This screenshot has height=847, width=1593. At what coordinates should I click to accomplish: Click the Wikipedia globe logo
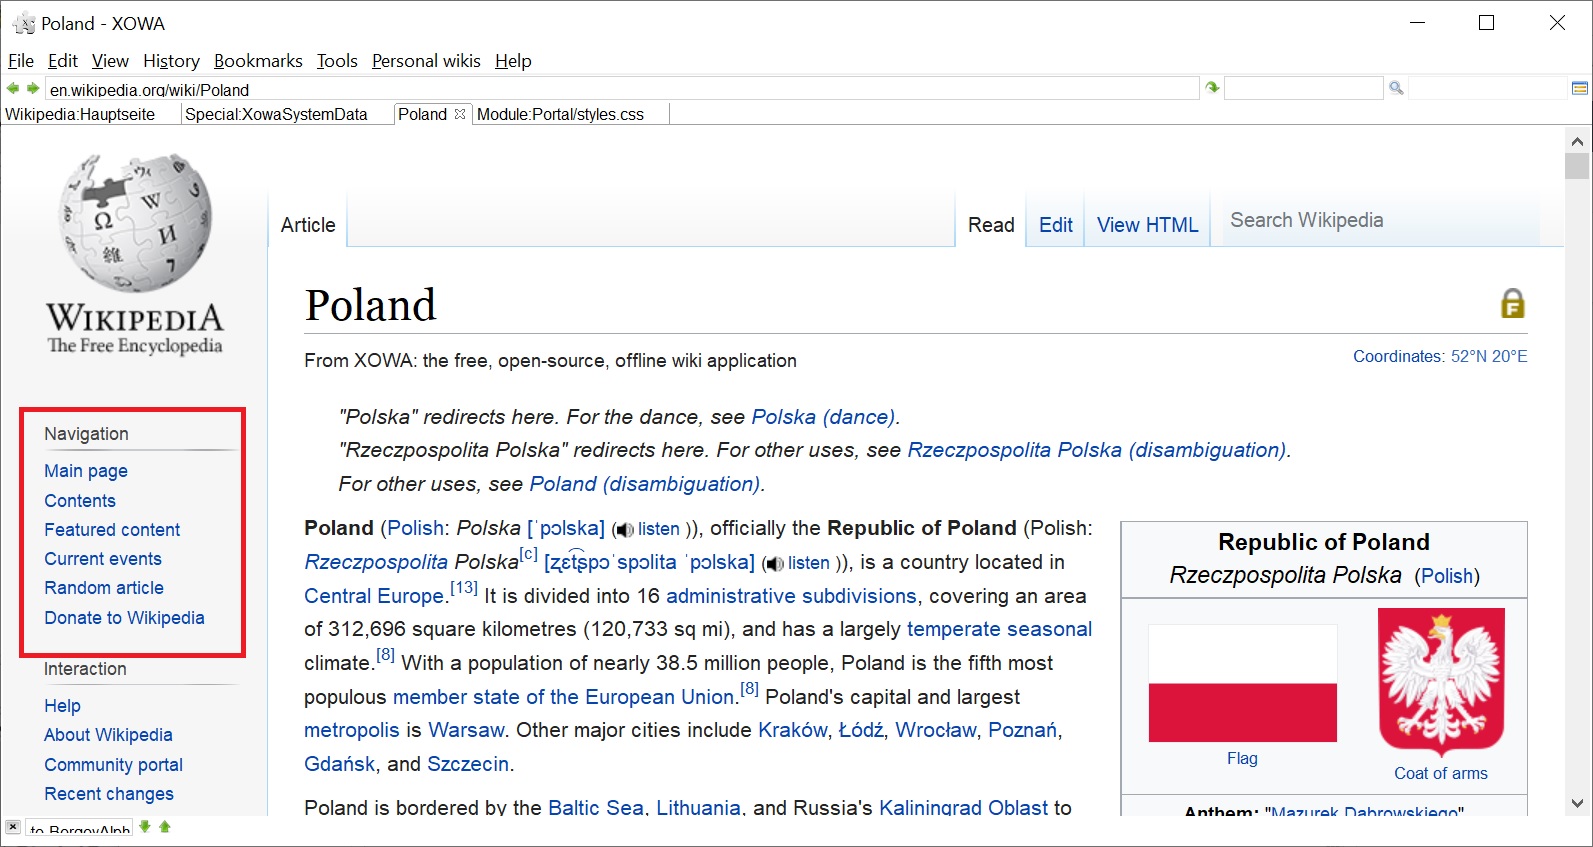point(135,223)
